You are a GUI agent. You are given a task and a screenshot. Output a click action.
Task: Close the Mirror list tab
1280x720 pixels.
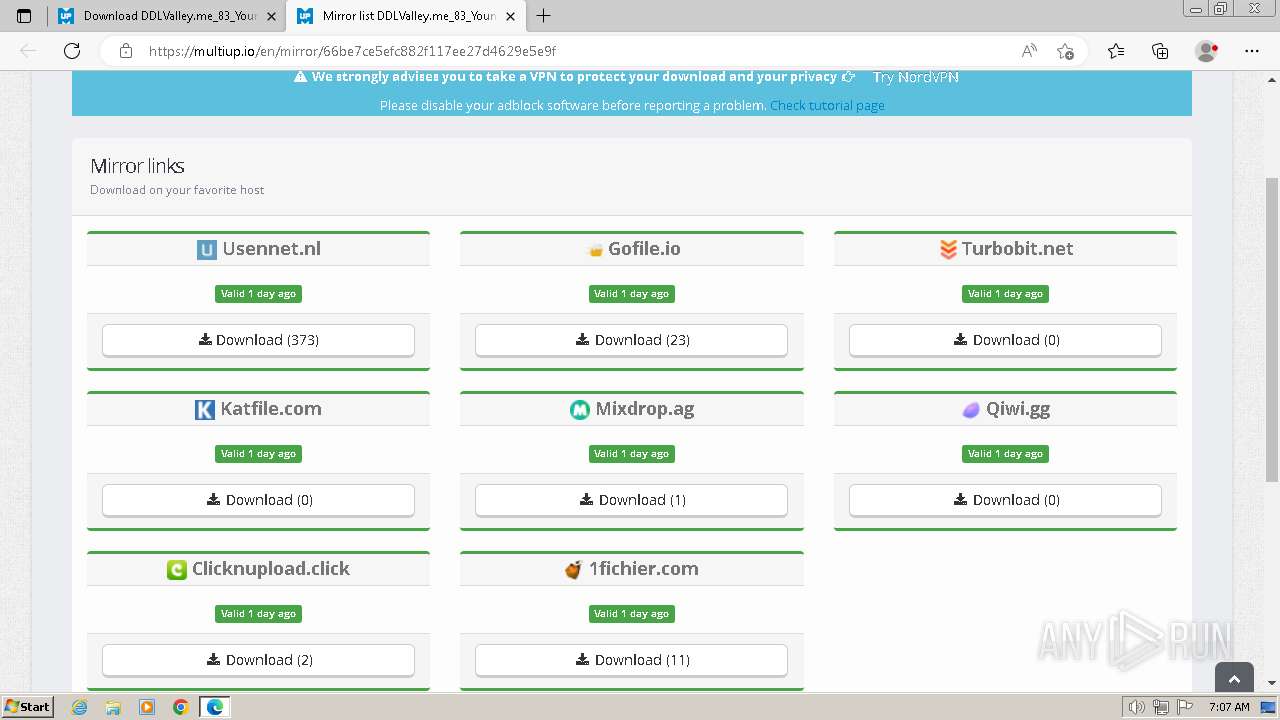[x=510, y=16]
